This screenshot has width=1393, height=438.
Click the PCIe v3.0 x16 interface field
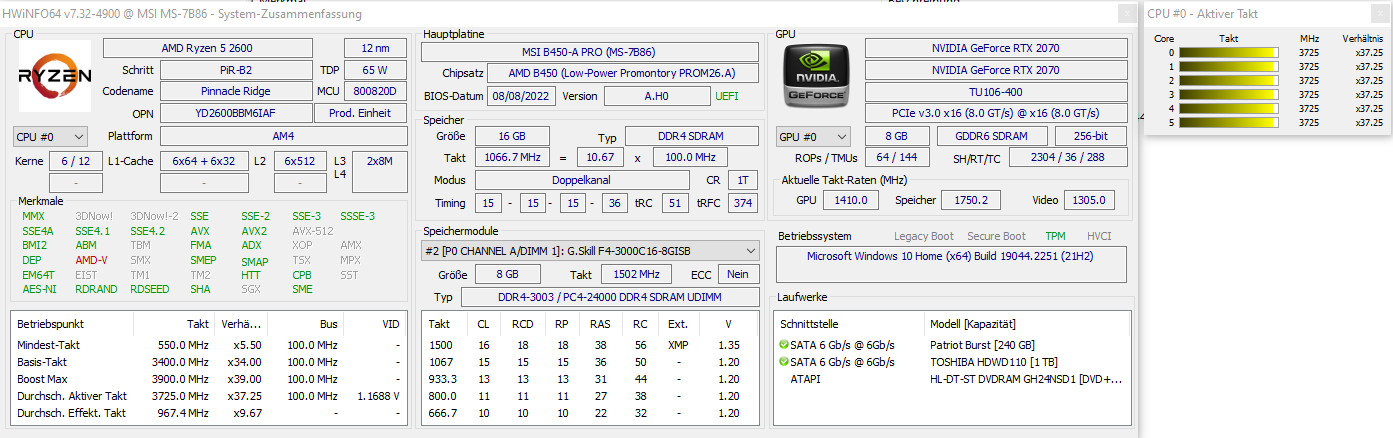tap(995, 113)
